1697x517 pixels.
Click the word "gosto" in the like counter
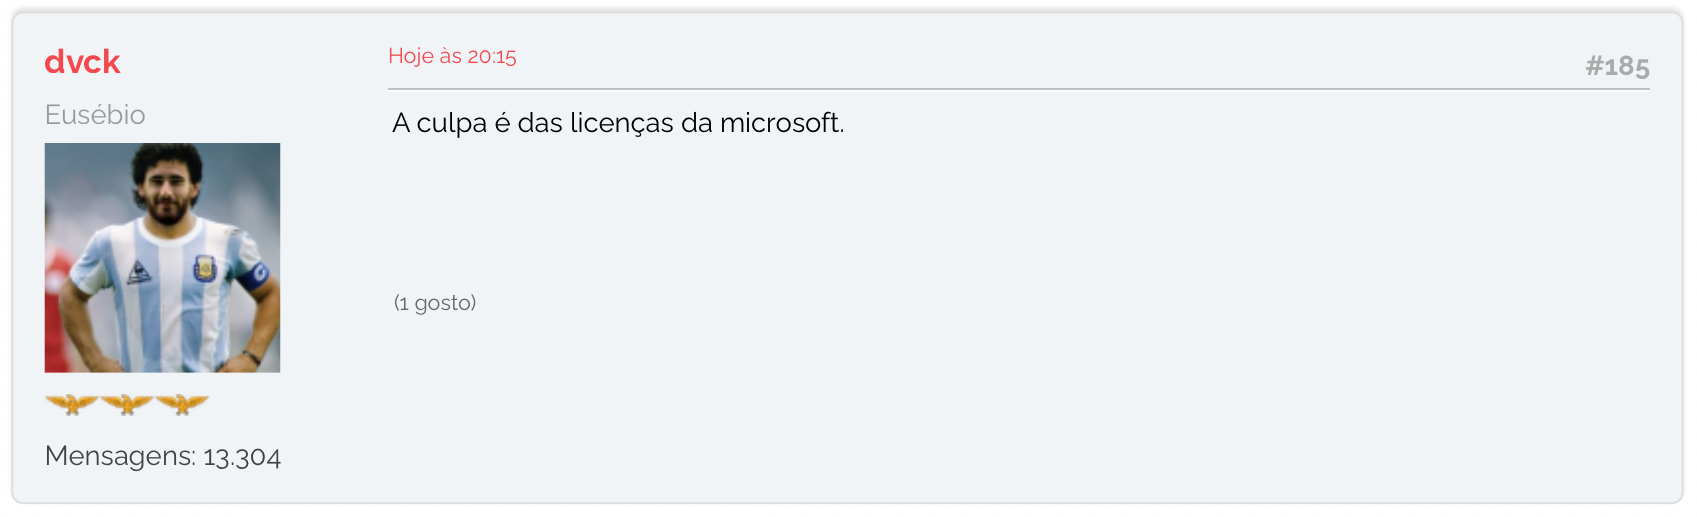pos(441,303)
